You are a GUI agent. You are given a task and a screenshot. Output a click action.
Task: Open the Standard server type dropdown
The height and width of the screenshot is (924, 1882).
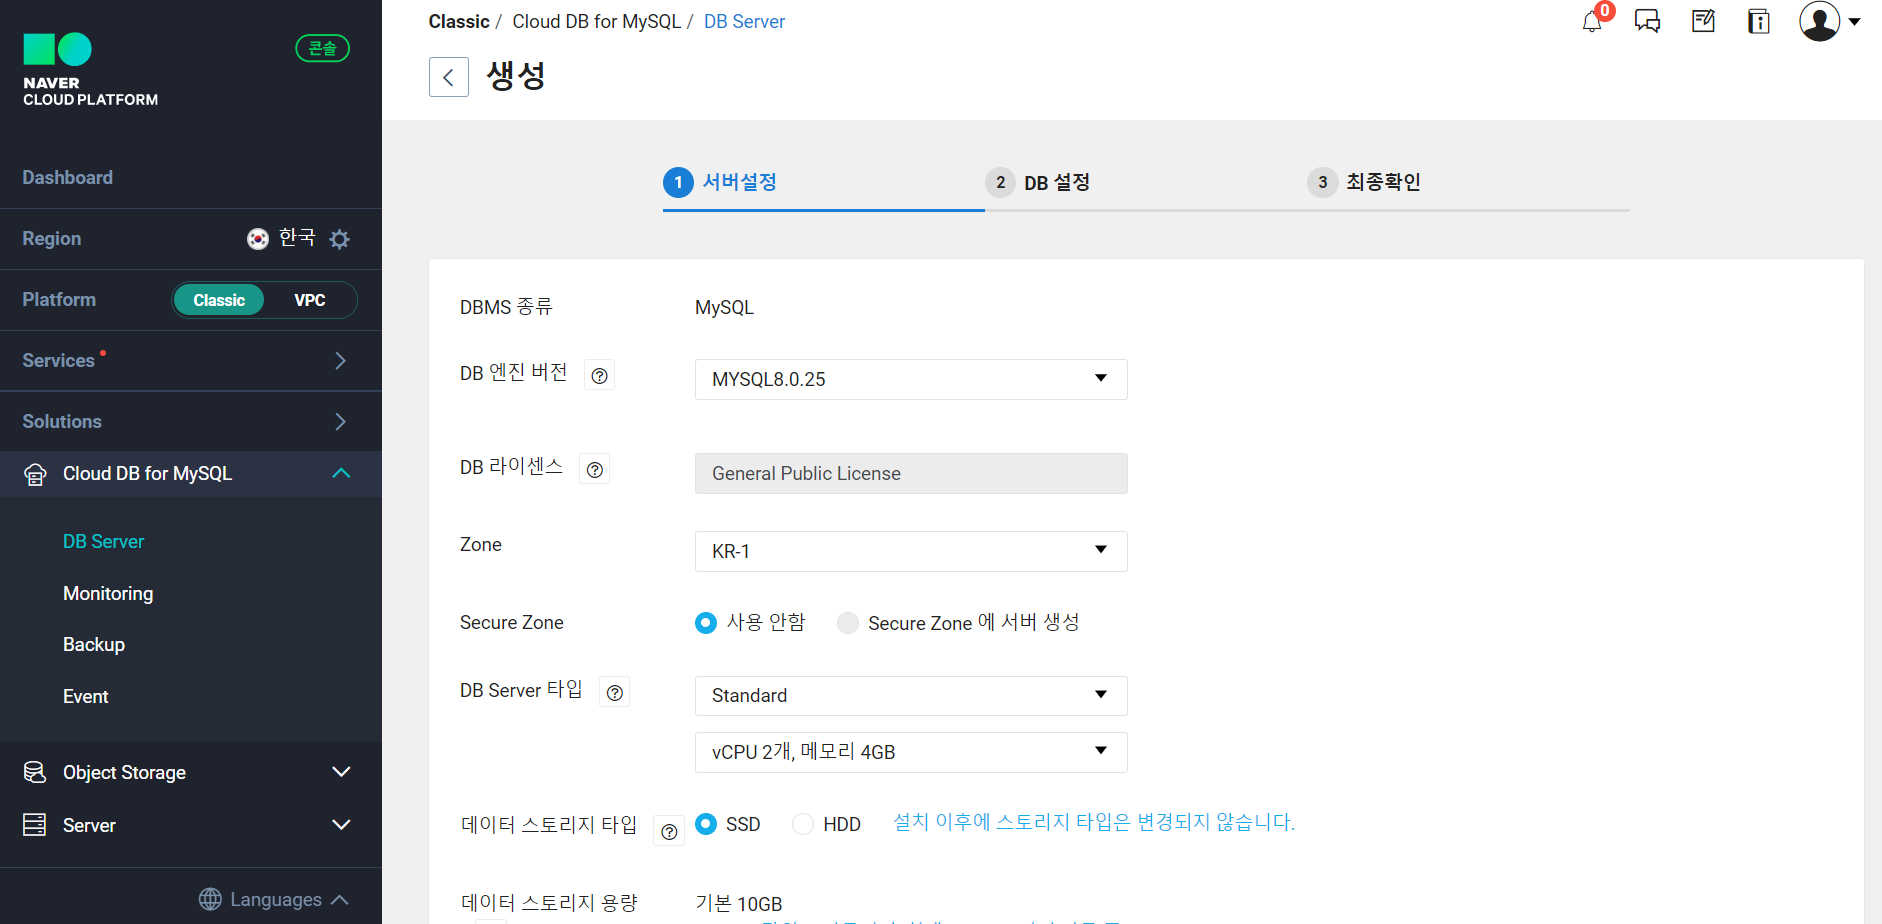pos(911,696)
